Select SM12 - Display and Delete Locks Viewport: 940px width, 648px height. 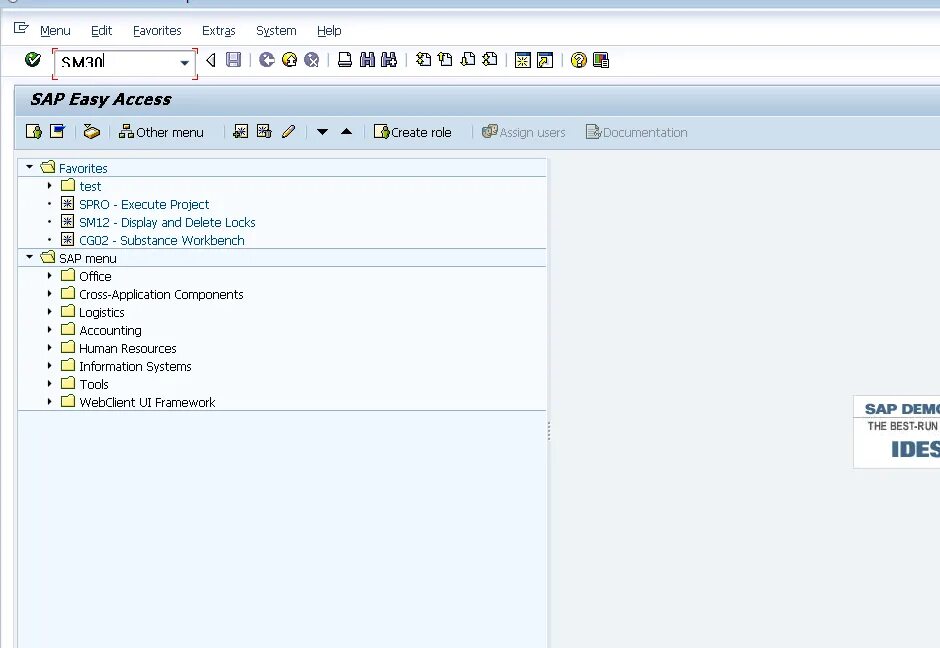pos(167,222)
